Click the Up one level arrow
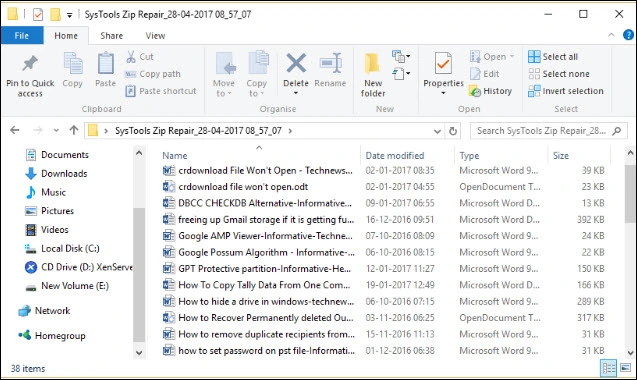 (74, 130)
